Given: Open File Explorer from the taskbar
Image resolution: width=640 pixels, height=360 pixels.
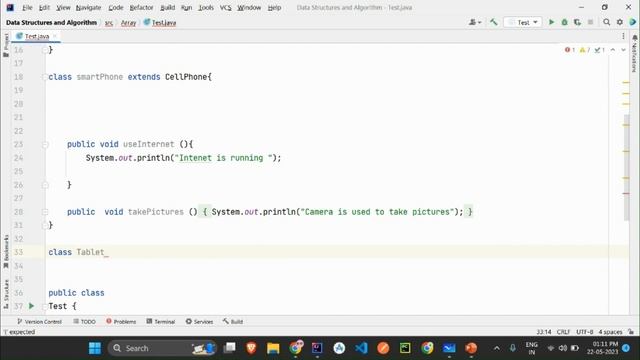Looking at the screenshot, I should [x=273, y=348].
